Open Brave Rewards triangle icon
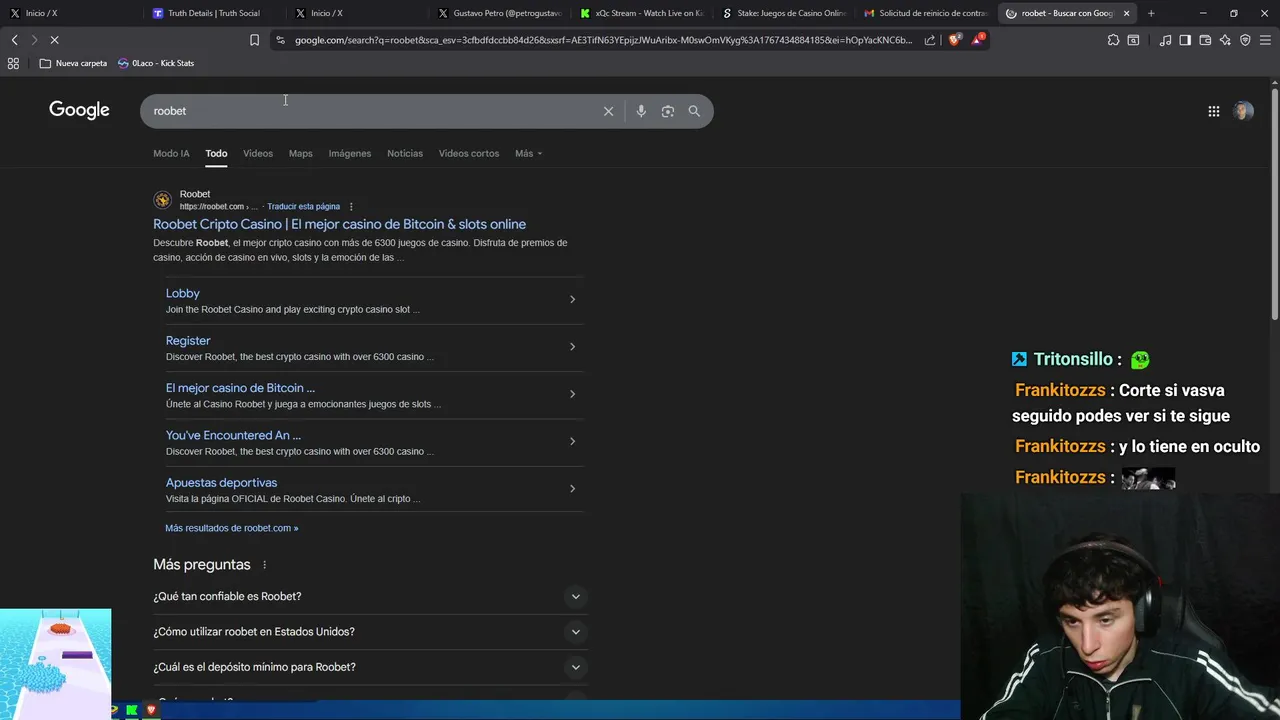The image size is (1280, 720). point(978,40)
